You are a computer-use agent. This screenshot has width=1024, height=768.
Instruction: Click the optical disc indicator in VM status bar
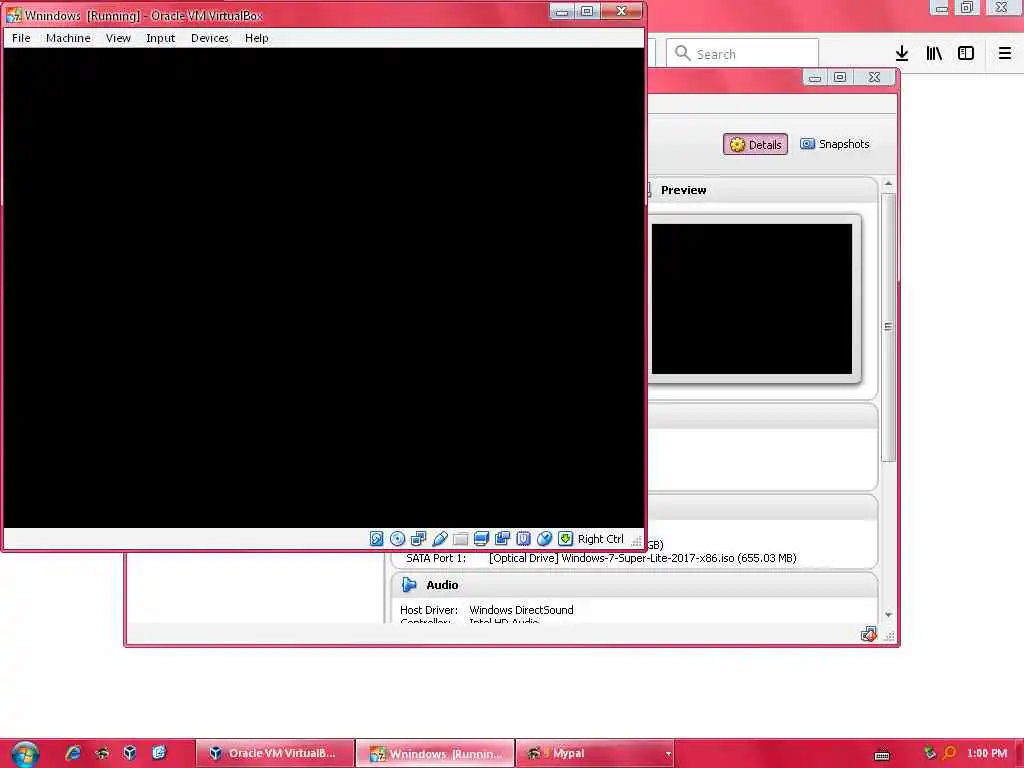[397, 539]
